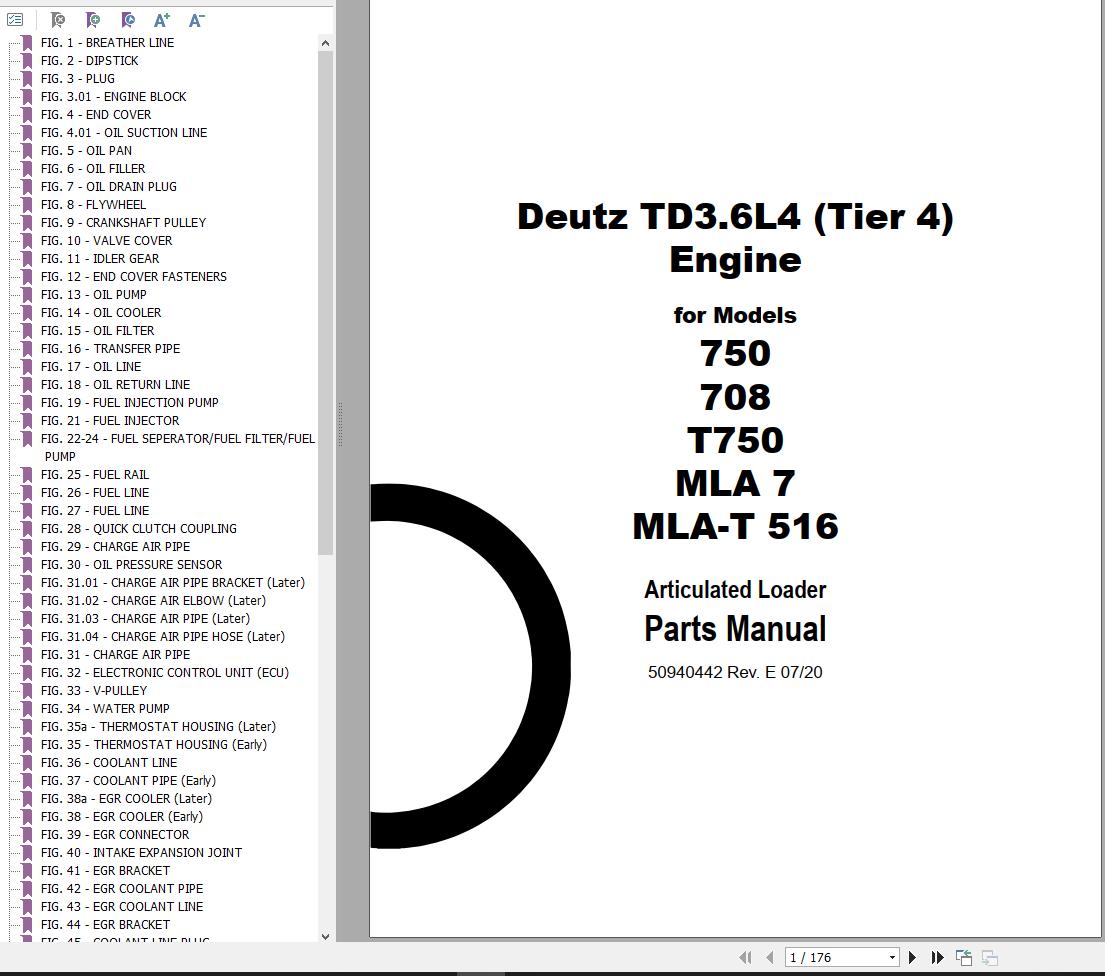
Task: Expand the previous view icon near page controls
Action: [964, 957]
